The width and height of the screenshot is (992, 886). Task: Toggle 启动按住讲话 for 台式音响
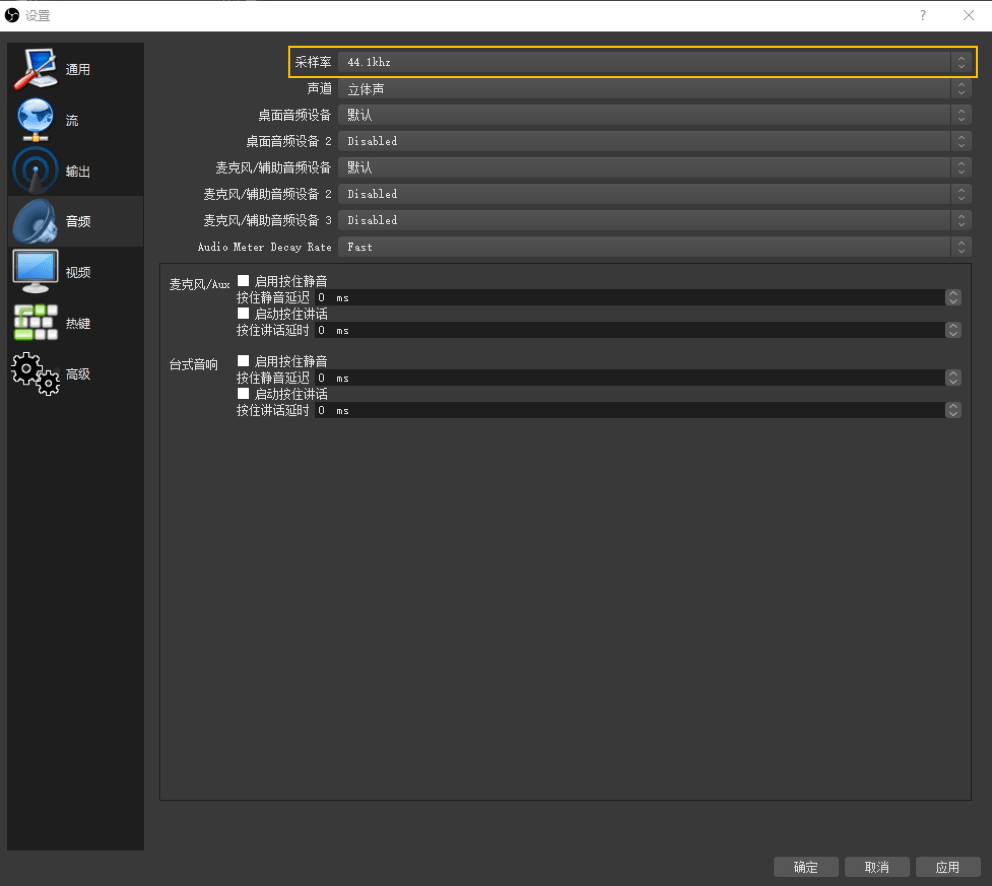[243, 394]
